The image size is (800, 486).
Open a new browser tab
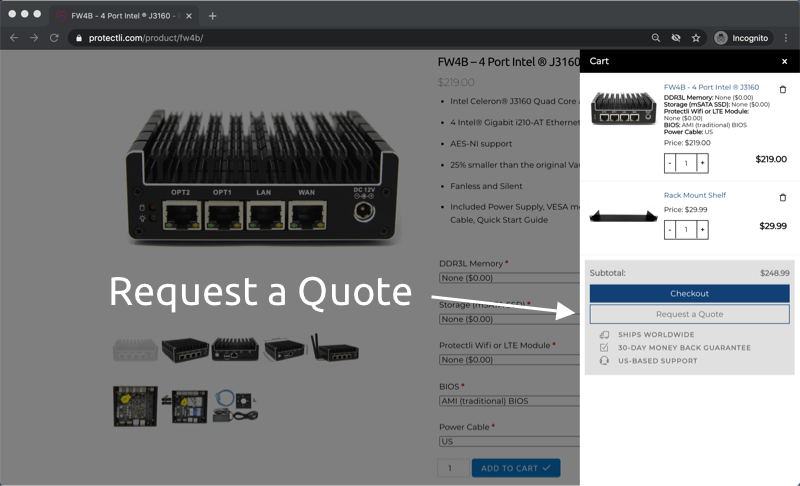click(212, 16)
